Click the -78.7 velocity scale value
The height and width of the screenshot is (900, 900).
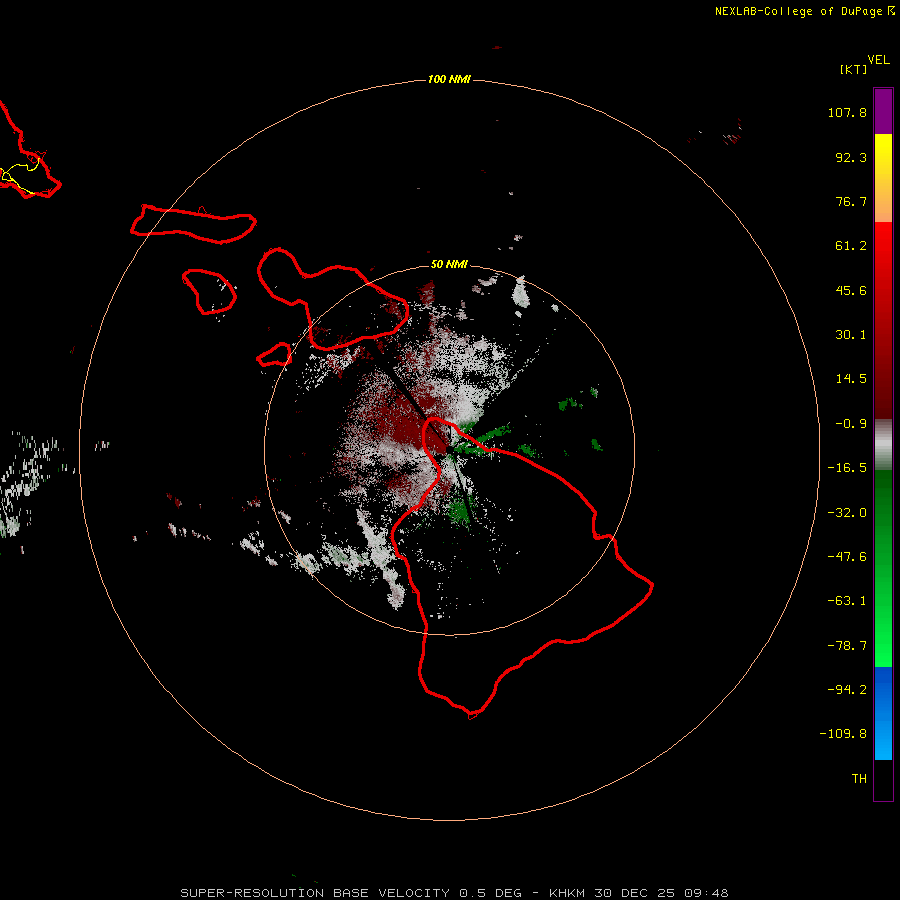tap(847, 646)
